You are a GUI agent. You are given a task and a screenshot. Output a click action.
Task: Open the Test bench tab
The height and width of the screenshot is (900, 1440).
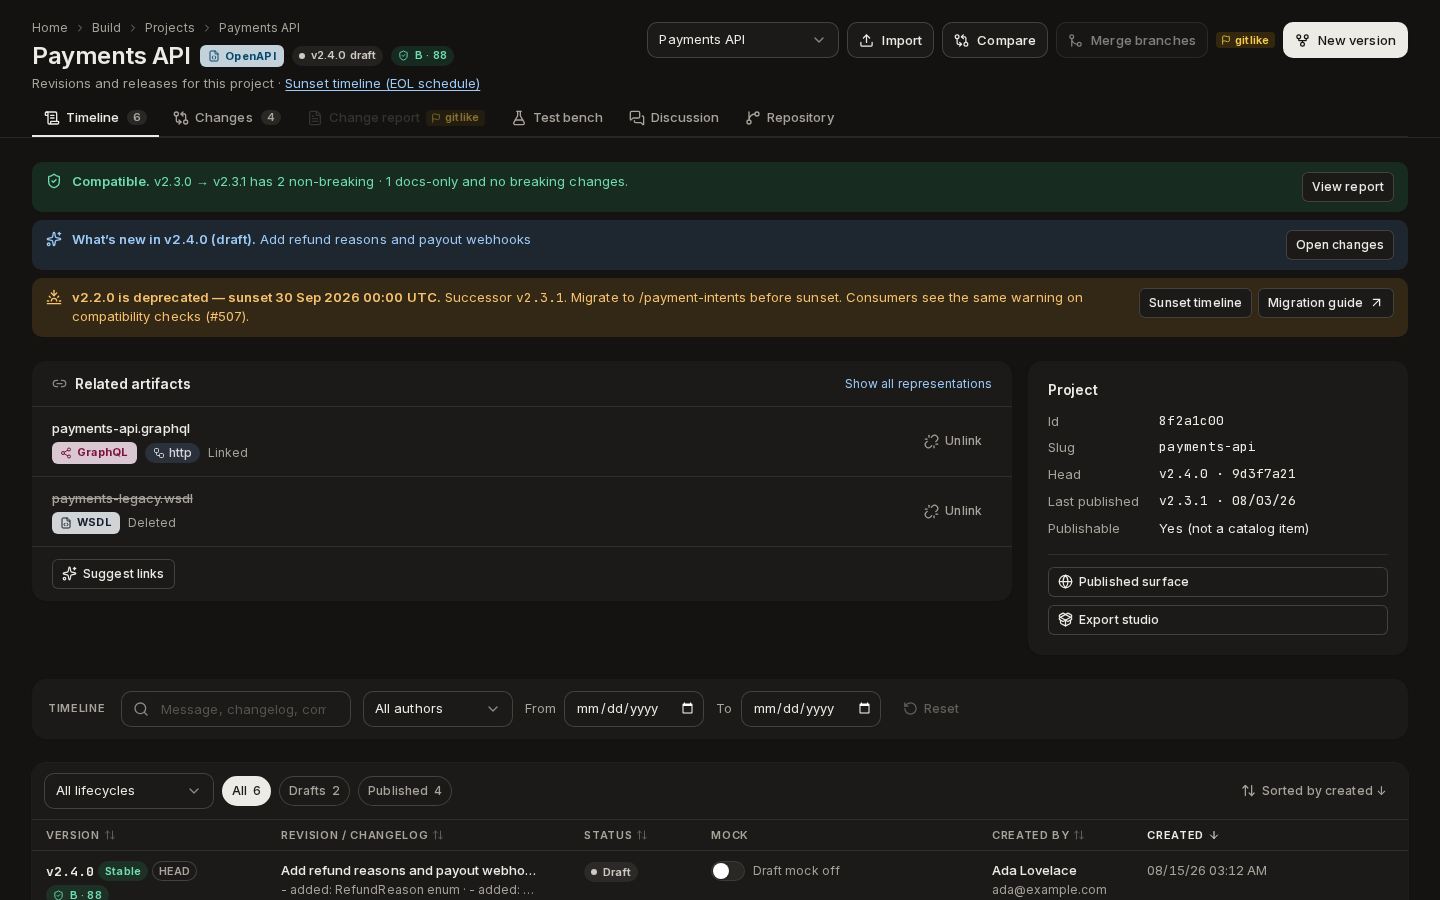(x=557, y=118)
